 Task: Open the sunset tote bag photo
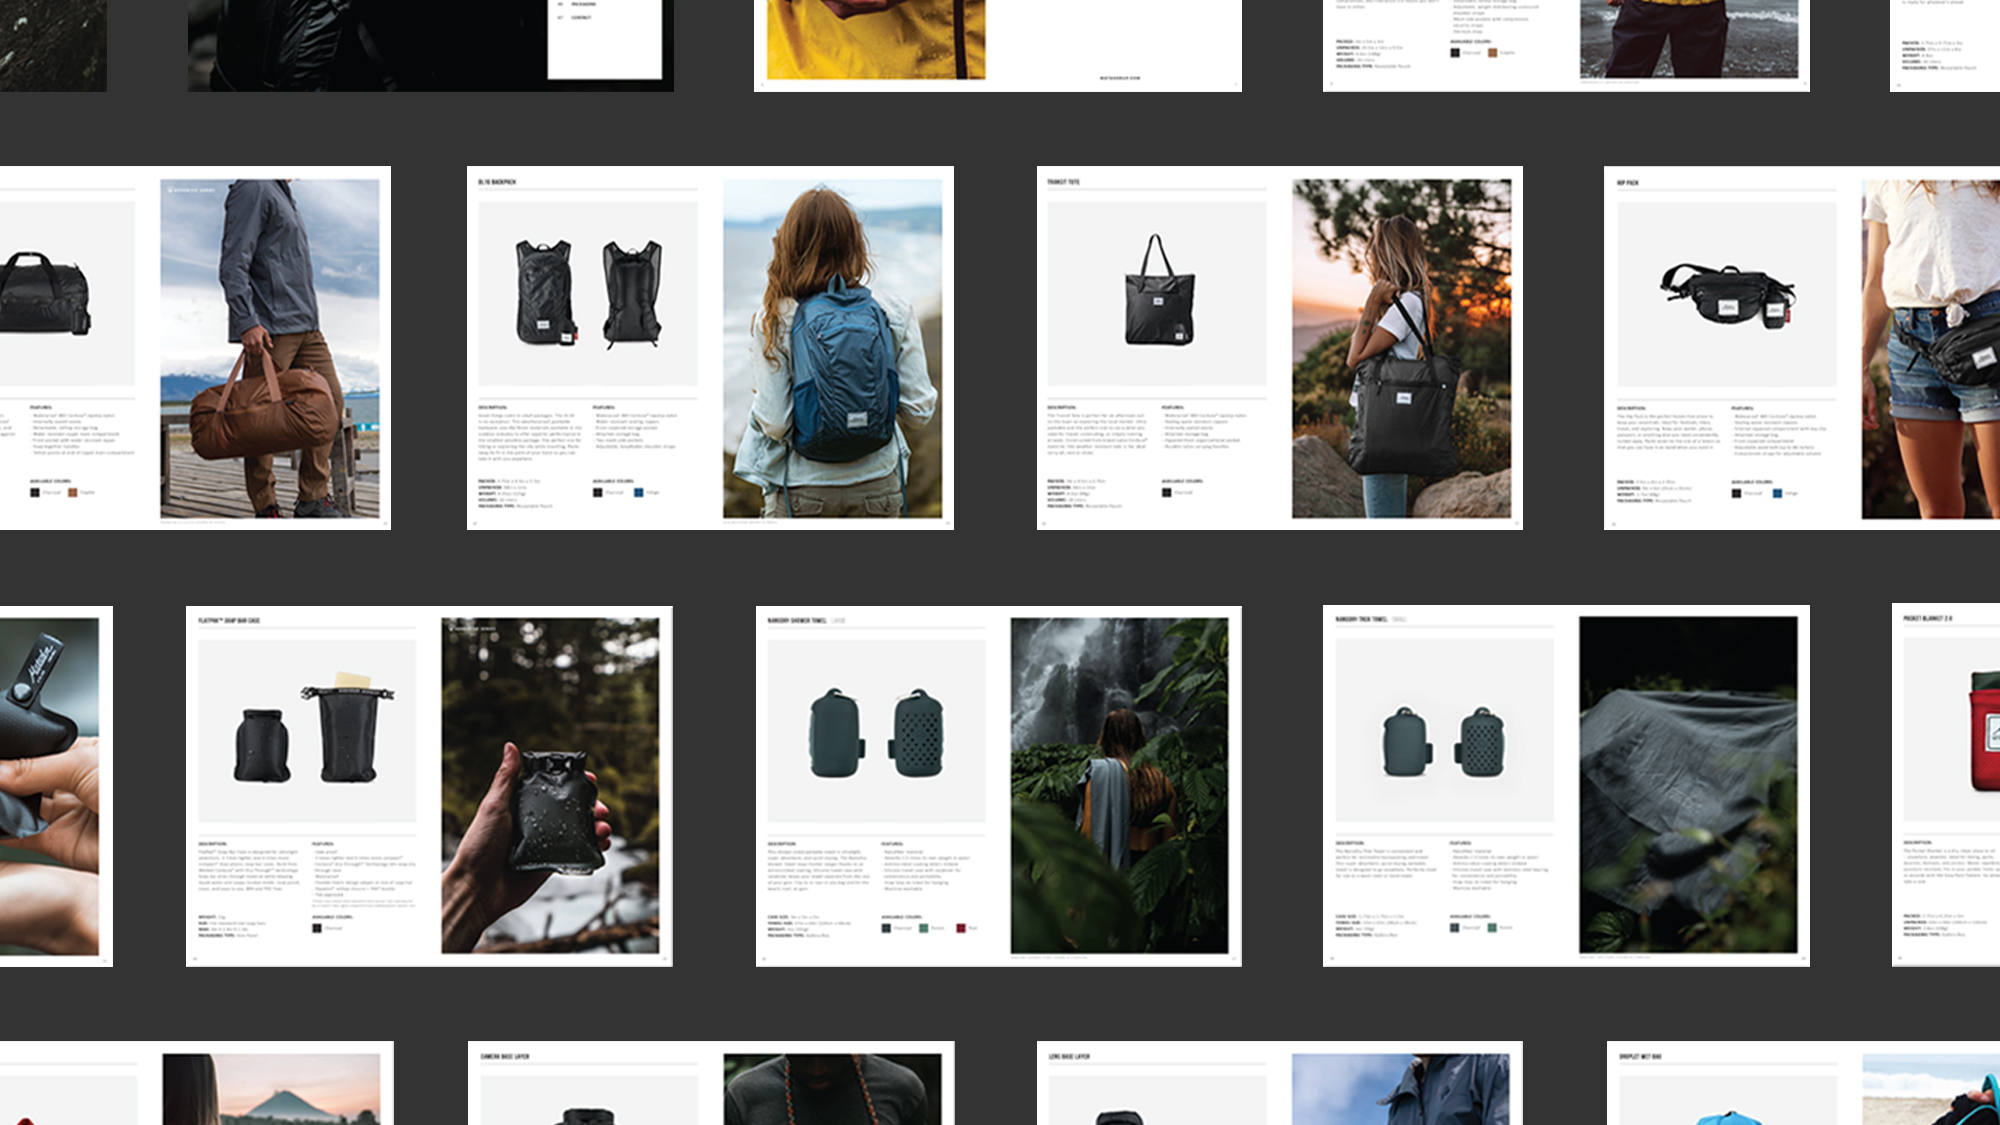[1401, 348]
